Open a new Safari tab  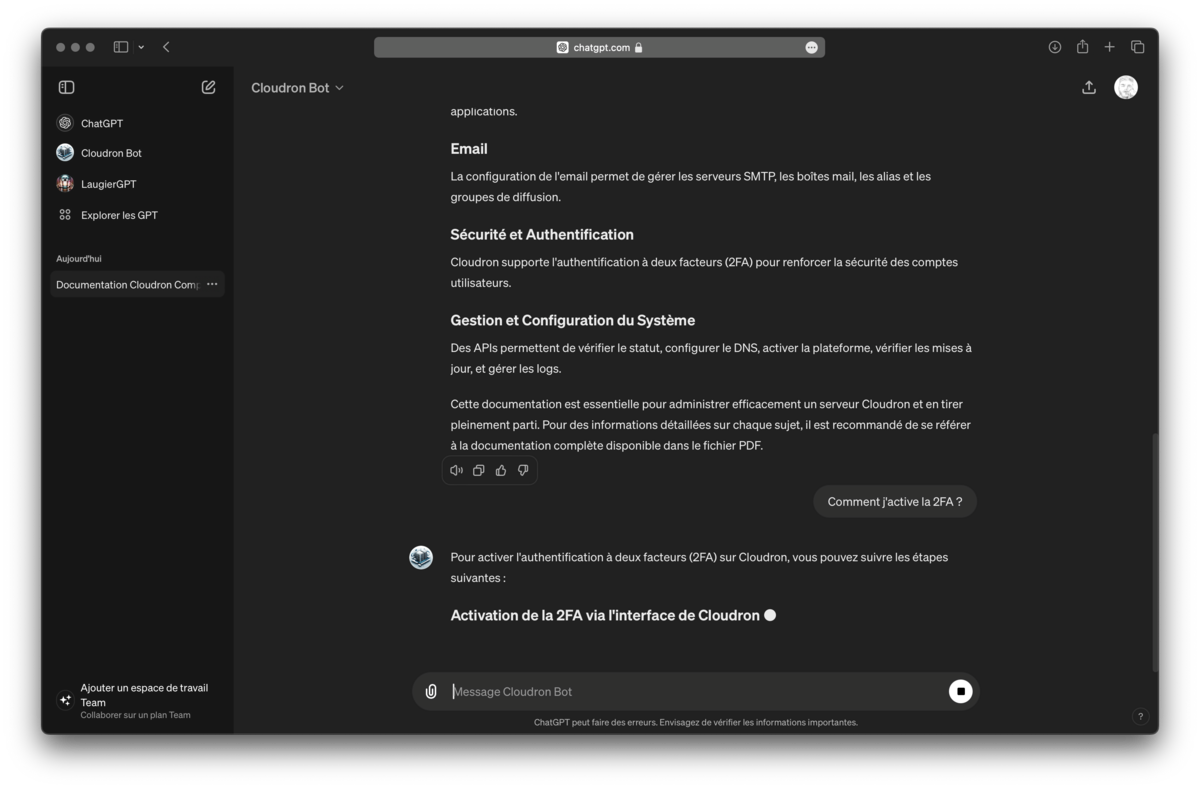1109,47
